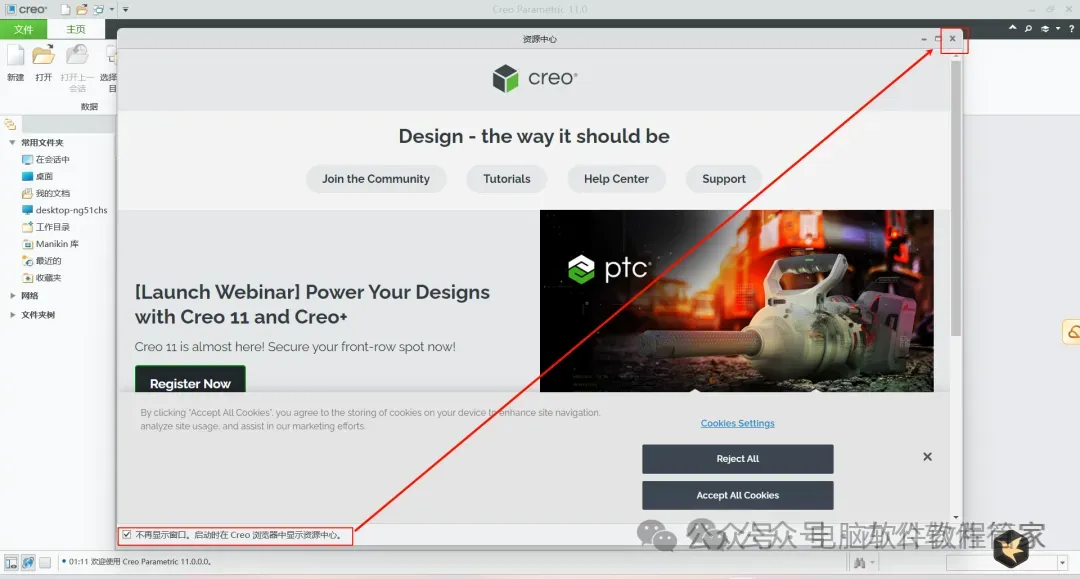Open the Manikin 库 entry
Image resolution: width=1080 pixels, height=579 pixels.
[51, 244]
